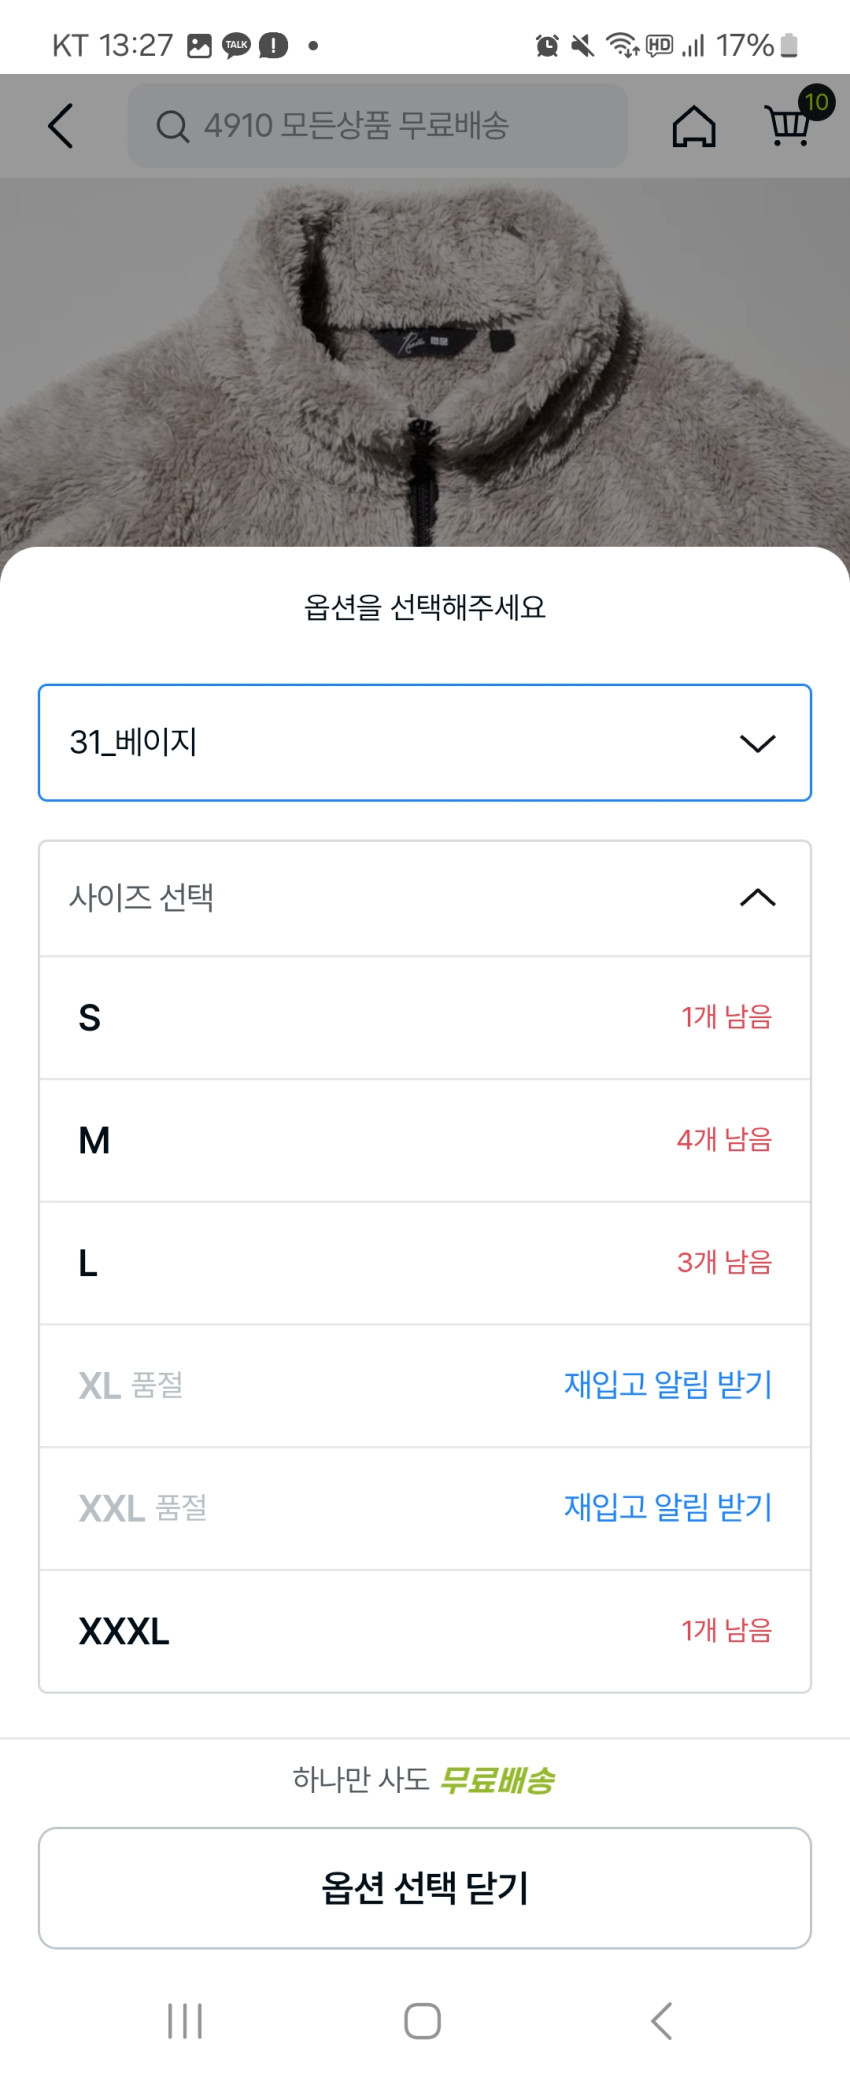Open the 31_베이지 color dropdown

point(424,743)
